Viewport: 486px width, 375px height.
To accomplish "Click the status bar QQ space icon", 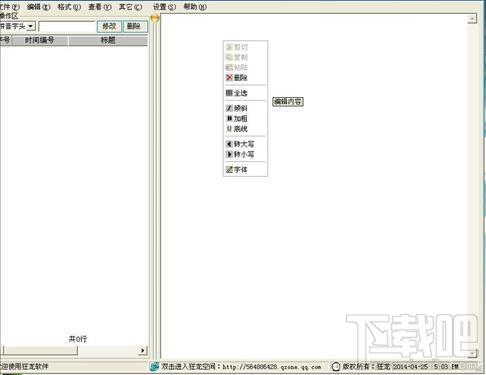I will (x=154, y=367).
